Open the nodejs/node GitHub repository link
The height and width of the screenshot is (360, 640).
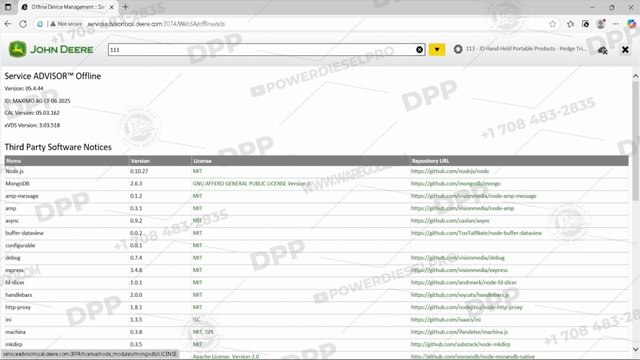[449, 171]
